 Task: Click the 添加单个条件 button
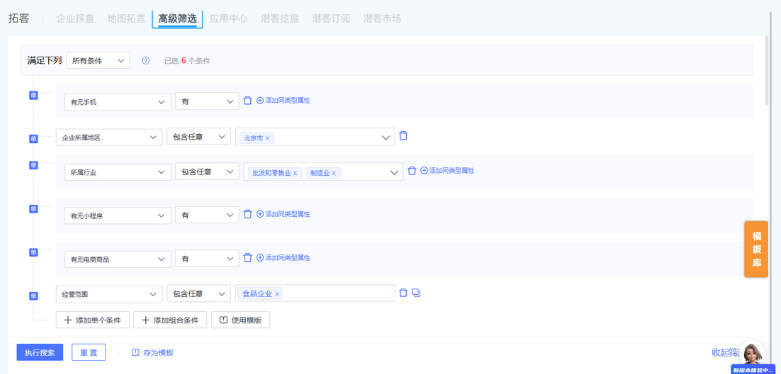point(93,320)
